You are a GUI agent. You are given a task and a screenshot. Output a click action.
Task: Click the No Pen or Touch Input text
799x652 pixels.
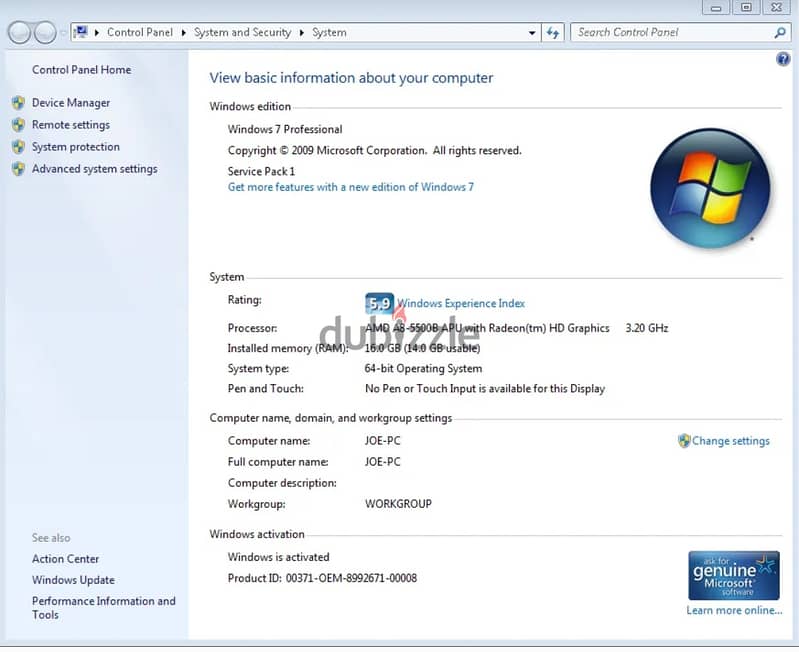point(485,389)
